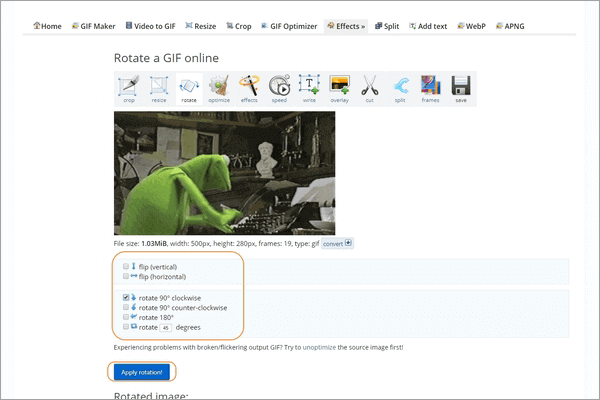Open the overlay tool
This screenshot has width=600, height=400.
339,89
